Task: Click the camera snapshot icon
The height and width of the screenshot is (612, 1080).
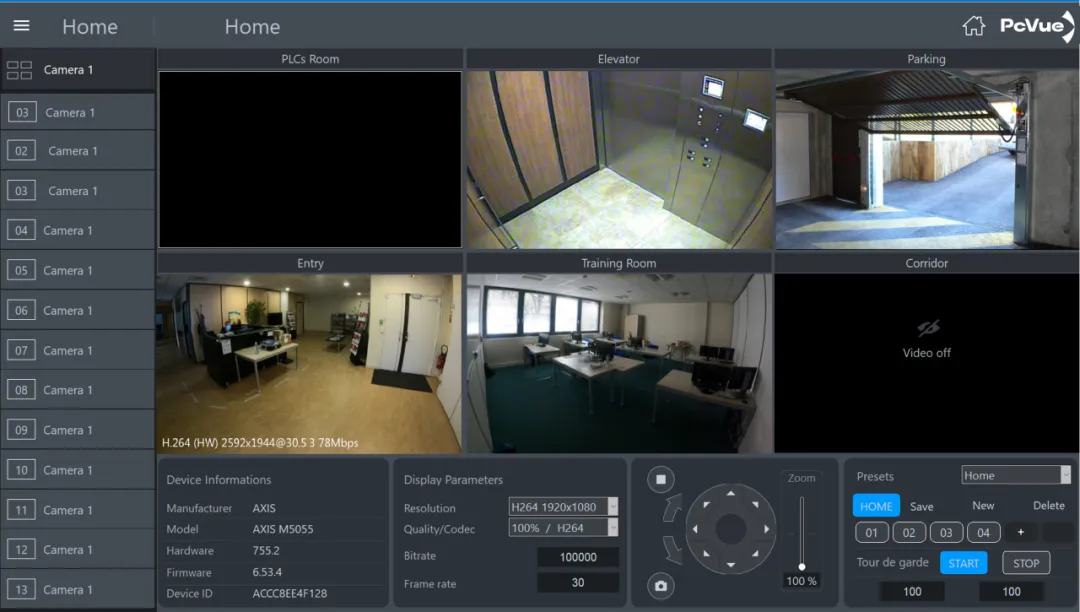Action: (661, 586)
